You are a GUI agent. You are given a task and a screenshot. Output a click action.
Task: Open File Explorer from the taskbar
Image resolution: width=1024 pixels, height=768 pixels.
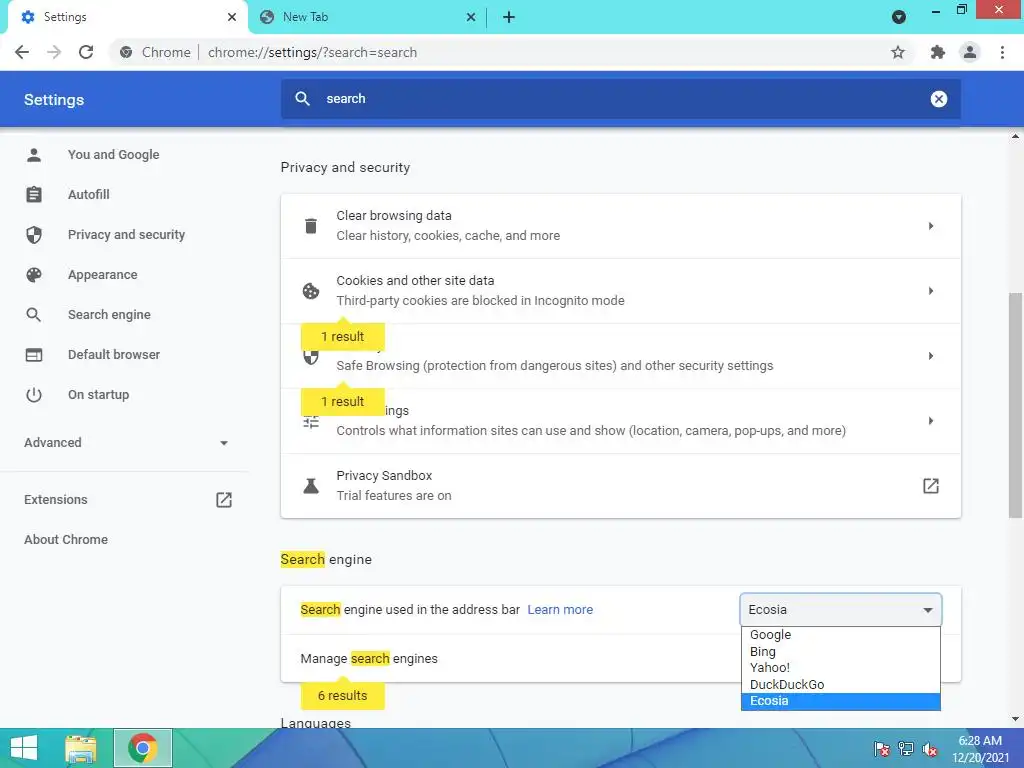point(81,748)
